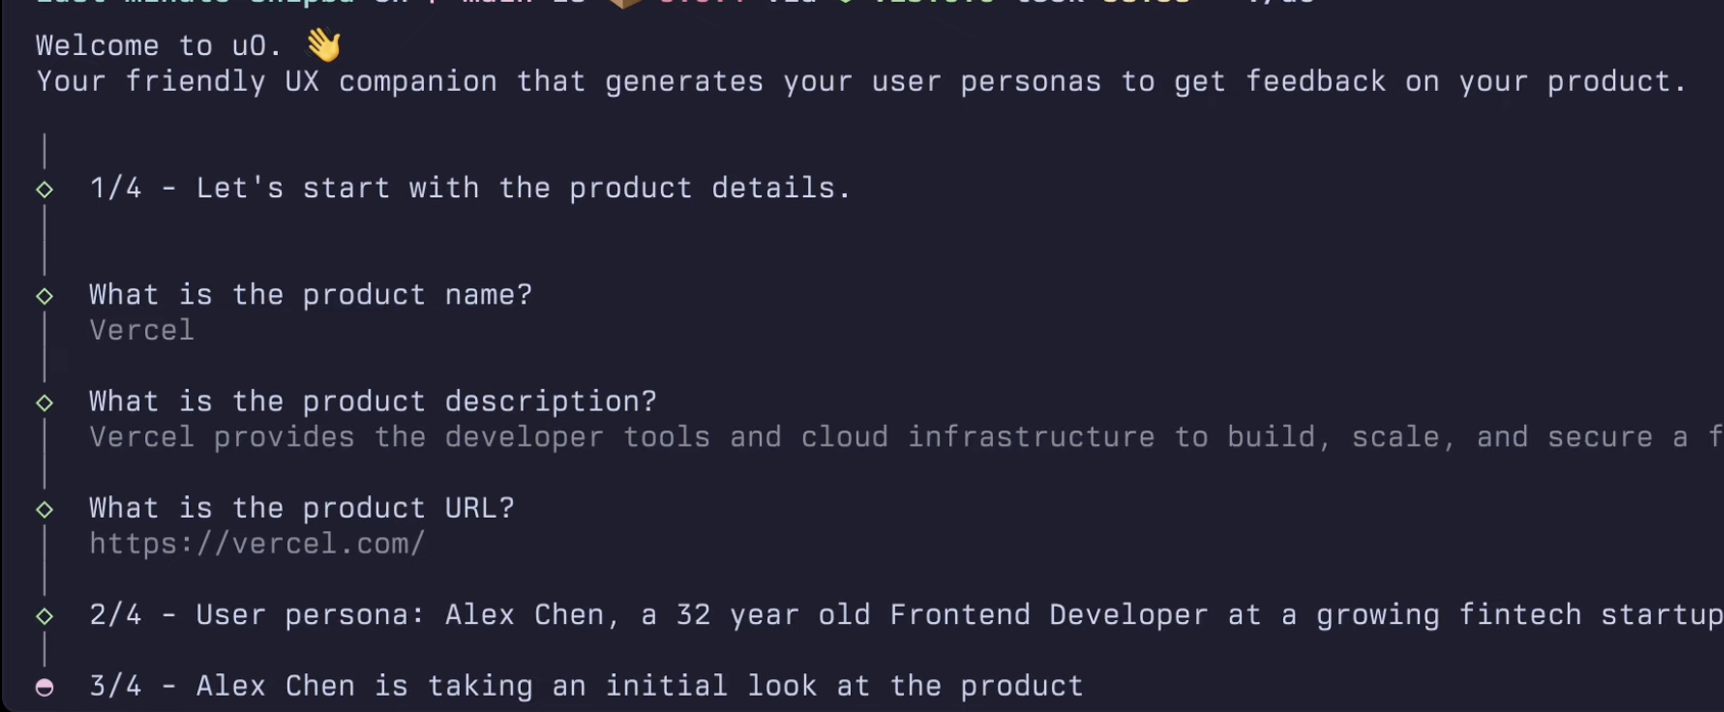Click the 'What is the product name?' prompt
Image resolution: width=1724 pixels, height=712 pixels.
click(x=311, y=295)
